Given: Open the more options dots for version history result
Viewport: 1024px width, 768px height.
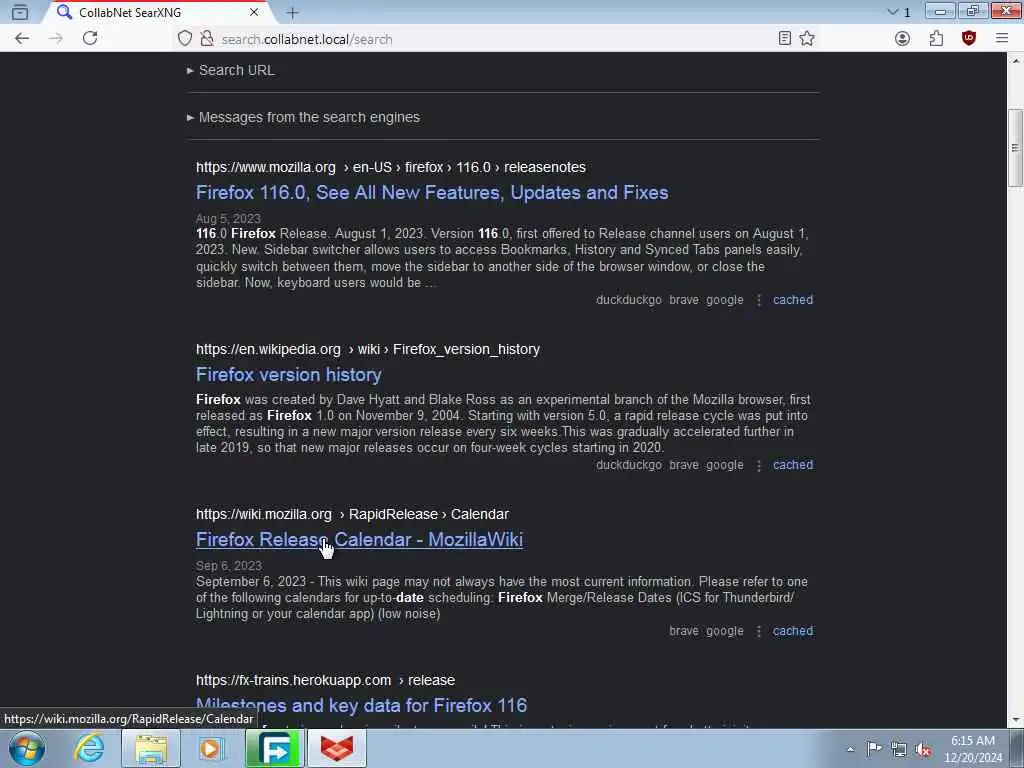Looking at the screenshot, I should pos(759,465).
